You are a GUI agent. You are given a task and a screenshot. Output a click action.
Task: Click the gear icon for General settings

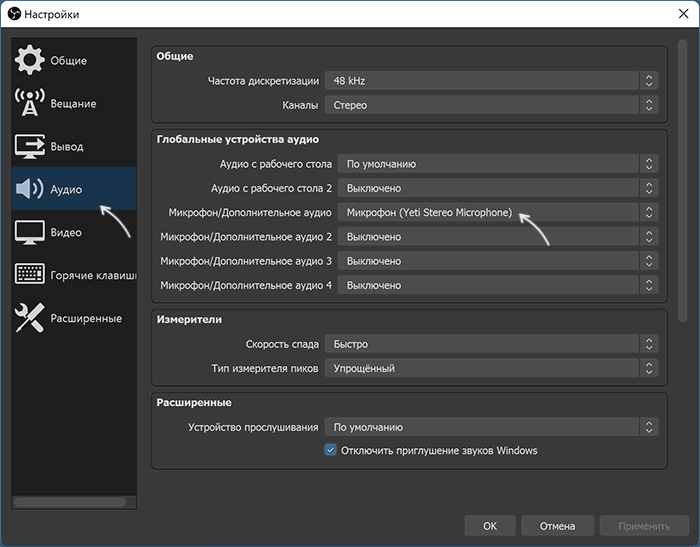pos(30,60)
